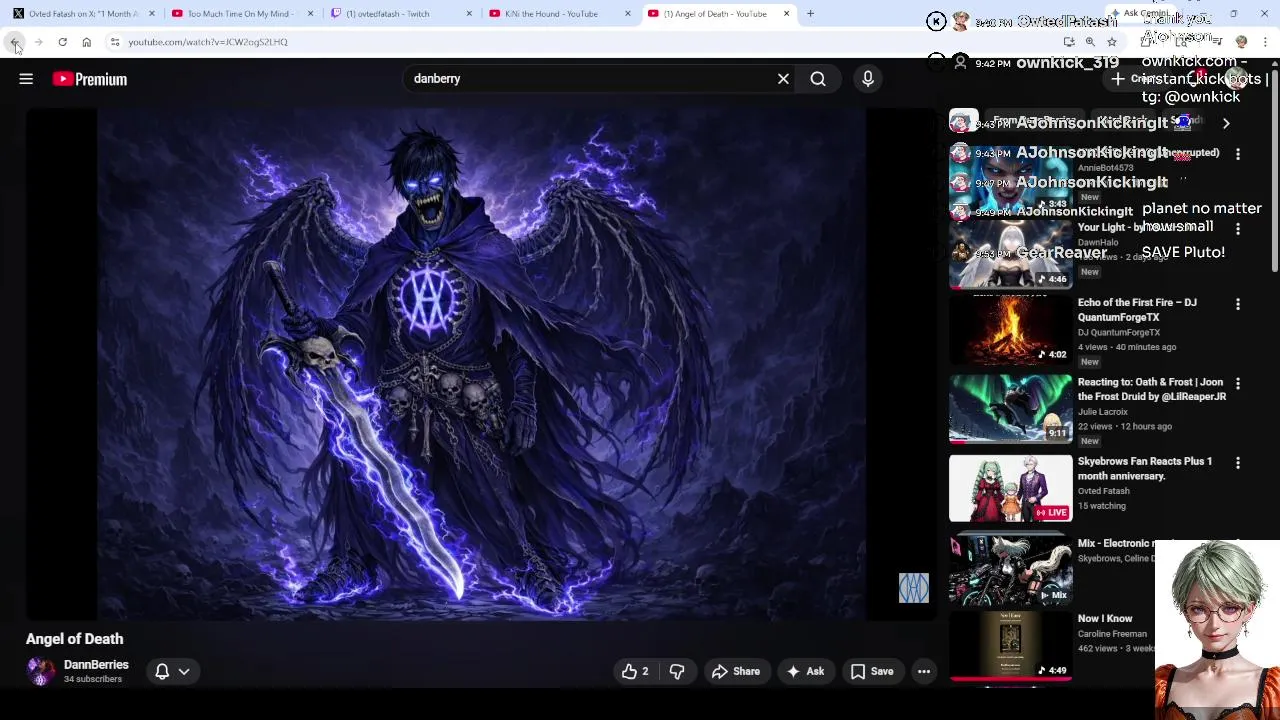Click the browser back arrow

[x=15, y=42]
